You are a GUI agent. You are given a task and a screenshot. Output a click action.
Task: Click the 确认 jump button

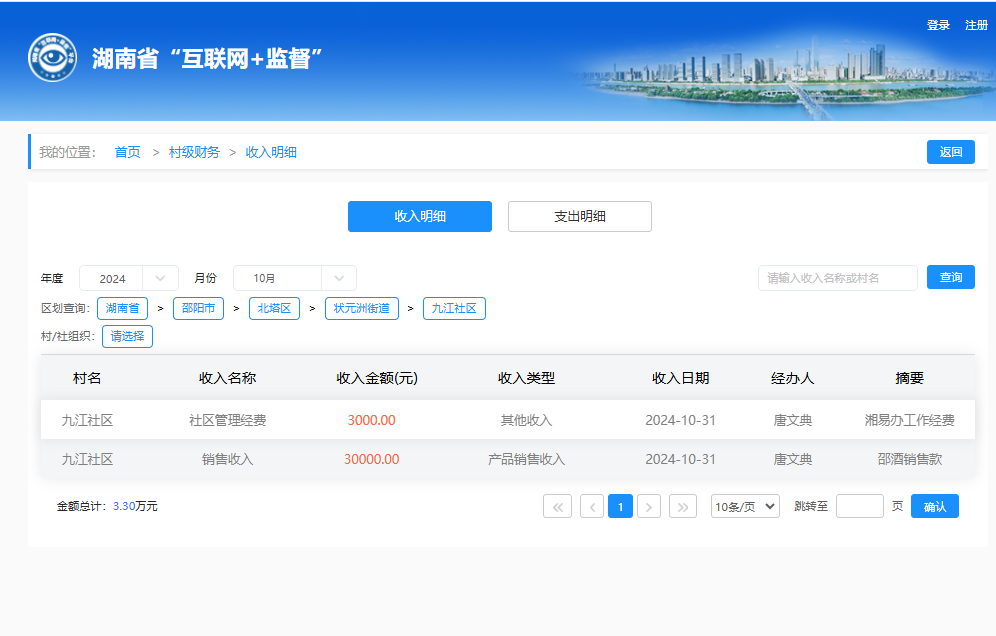tap(934, 507)
